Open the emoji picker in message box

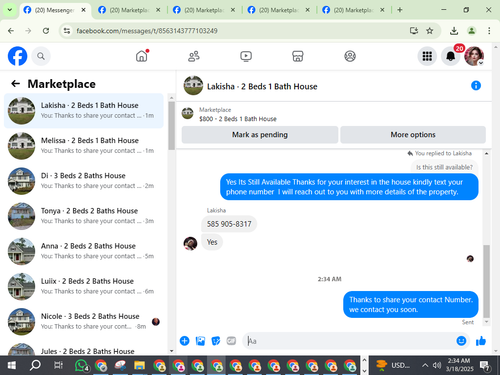pos(461,341)
